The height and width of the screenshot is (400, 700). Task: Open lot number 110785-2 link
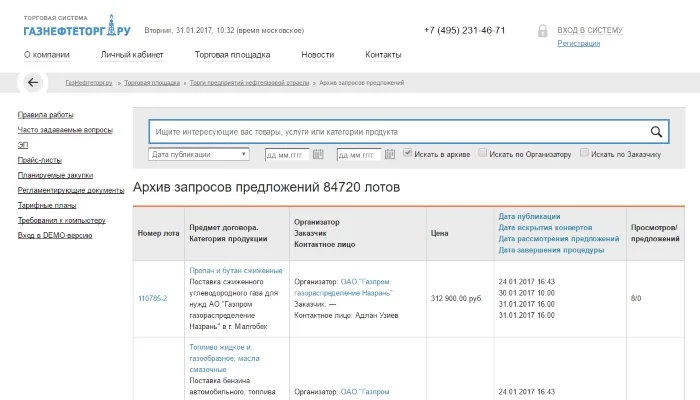click(153, 298)
